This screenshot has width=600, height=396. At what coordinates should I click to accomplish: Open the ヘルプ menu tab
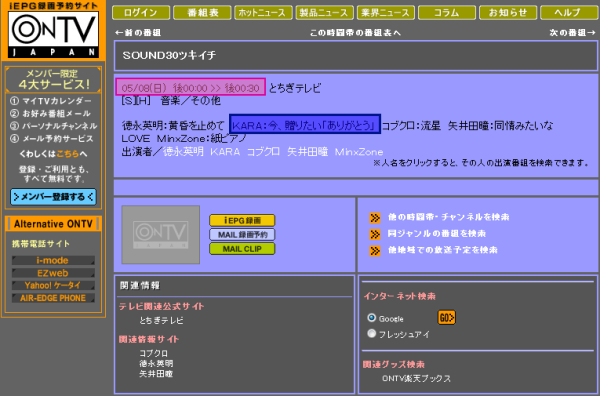tap(568, 13)
